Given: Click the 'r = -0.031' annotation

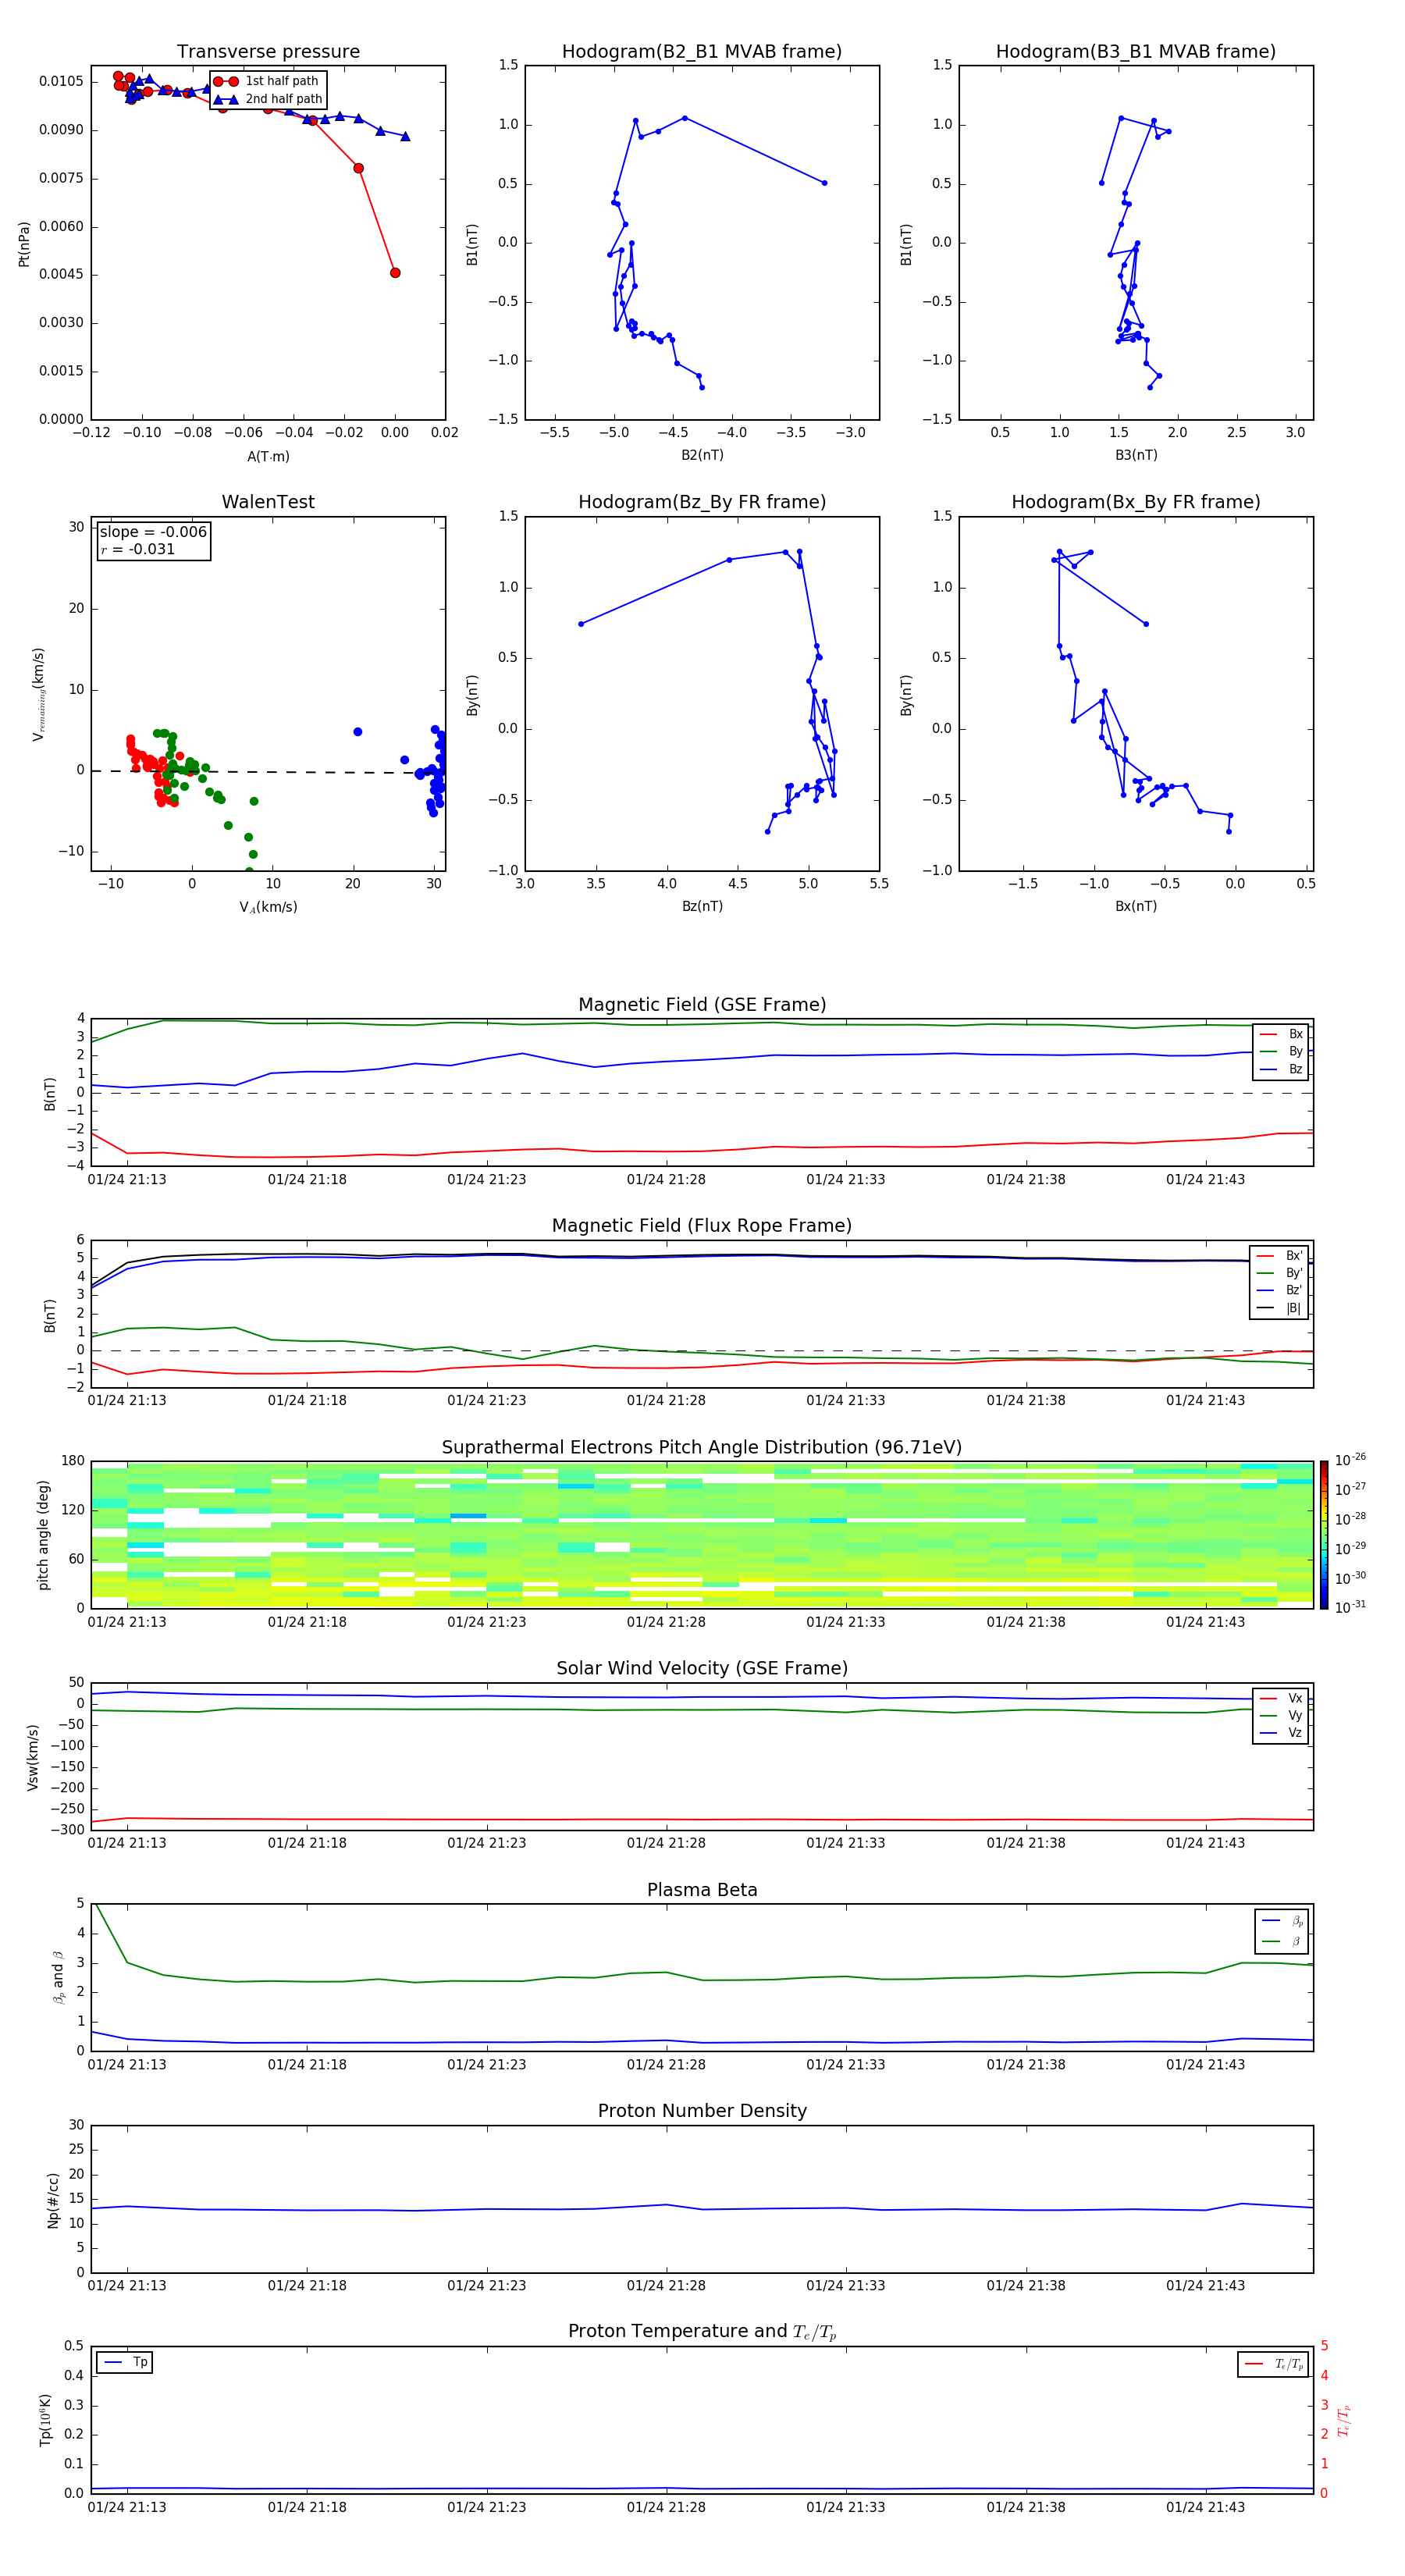Looking at the screenshot, I should [138, 549].
